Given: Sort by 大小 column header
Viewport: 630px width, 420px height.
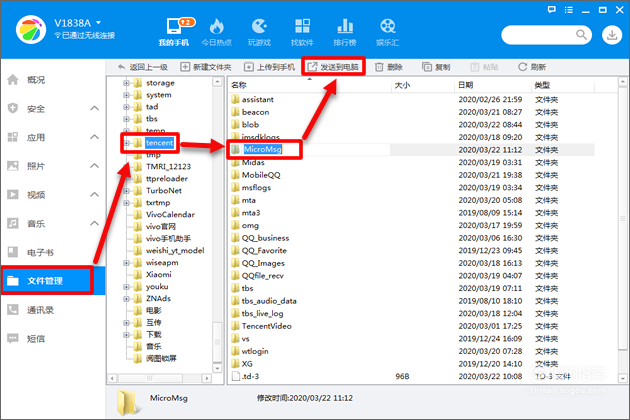Looking at the screenshot, I should [423, 85].
